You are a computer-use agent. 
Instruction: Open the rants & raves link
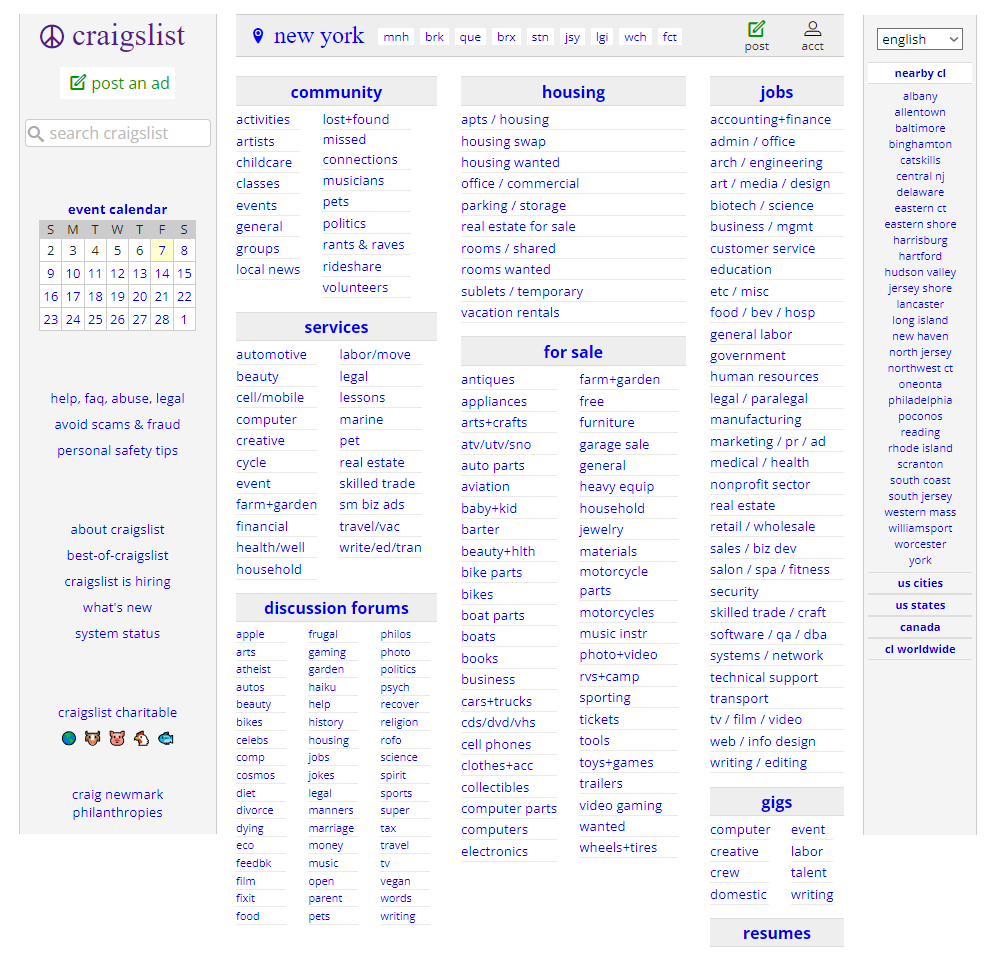pos(363,245)
